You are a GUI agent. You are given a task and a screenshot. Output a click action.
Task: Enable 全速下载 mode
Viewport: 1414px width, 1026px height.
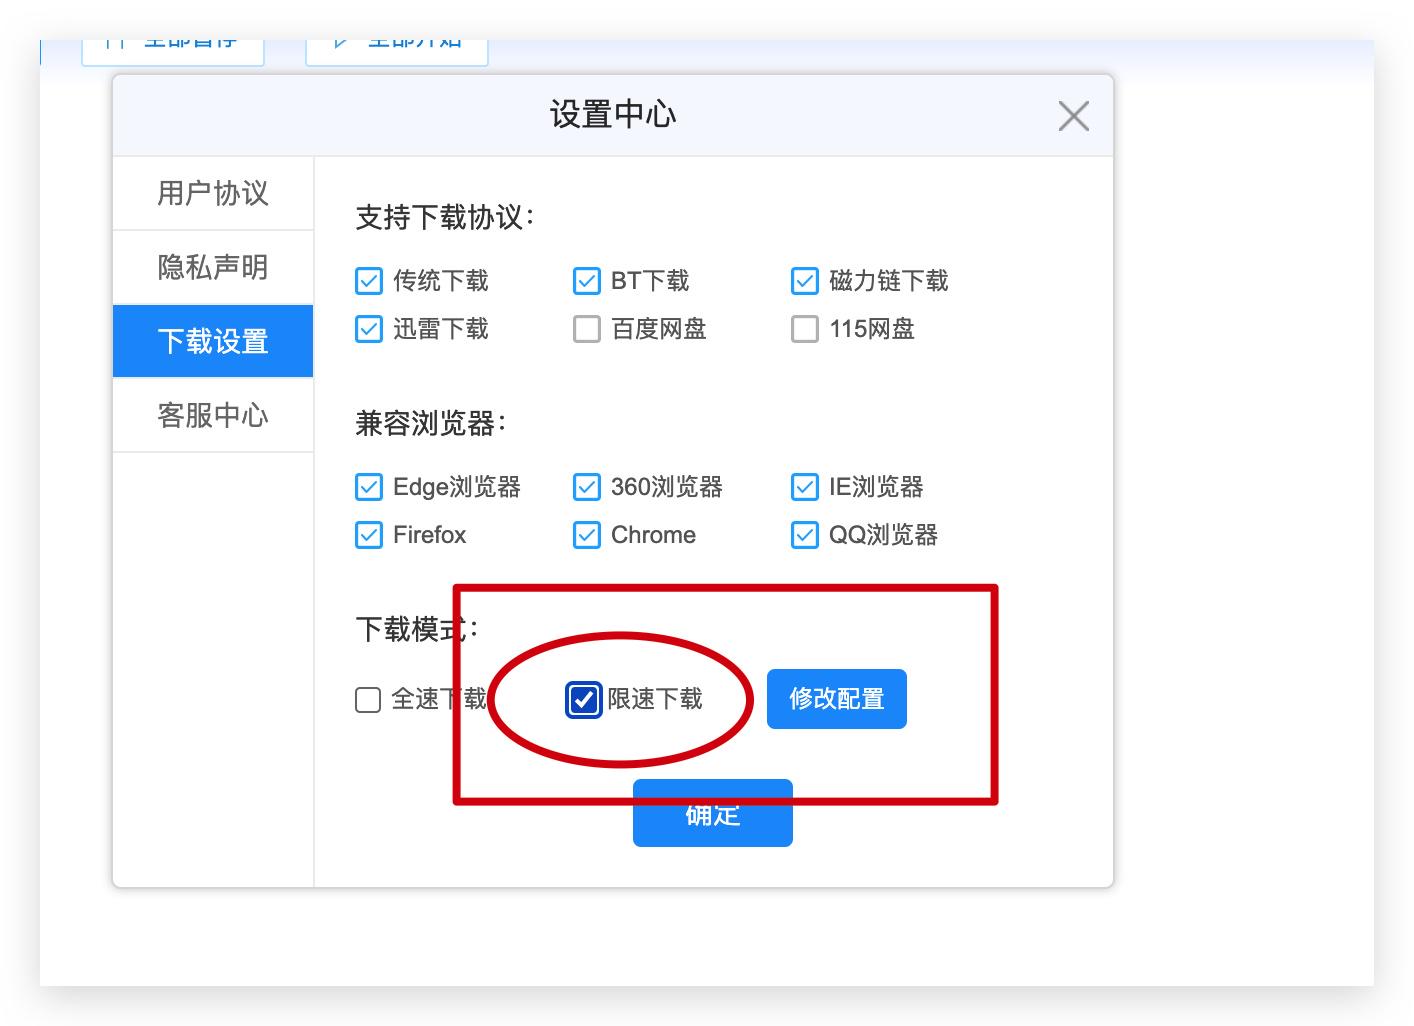click(x=367, y=700)
